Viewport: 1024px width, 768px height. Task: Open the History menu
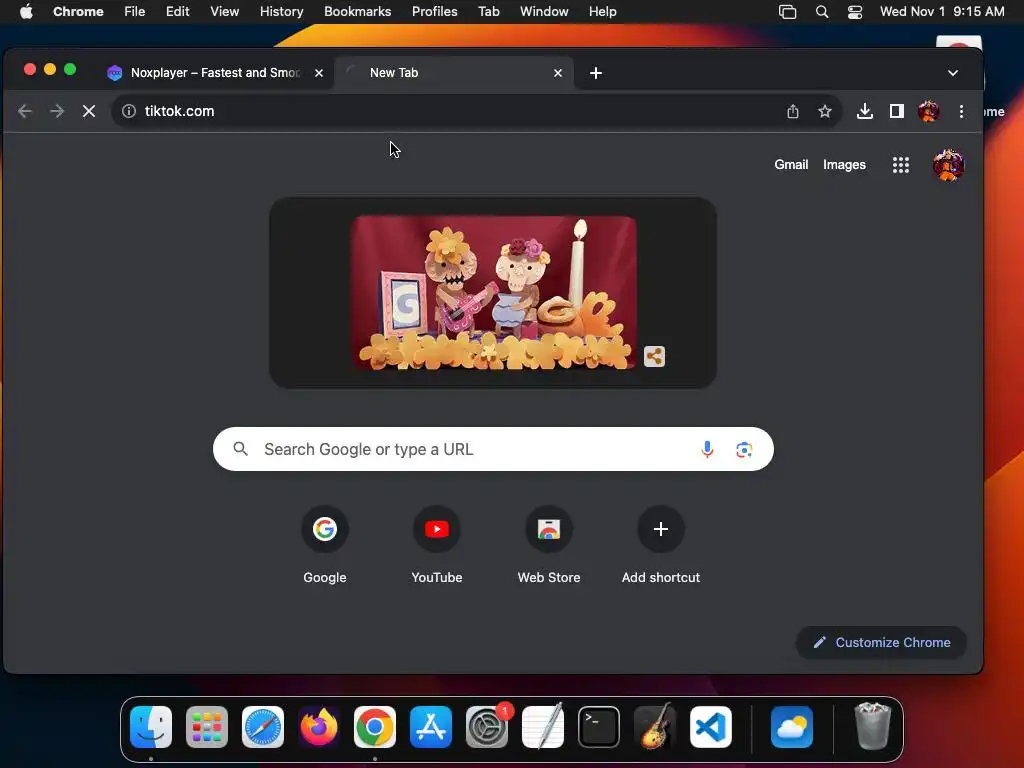281,12
